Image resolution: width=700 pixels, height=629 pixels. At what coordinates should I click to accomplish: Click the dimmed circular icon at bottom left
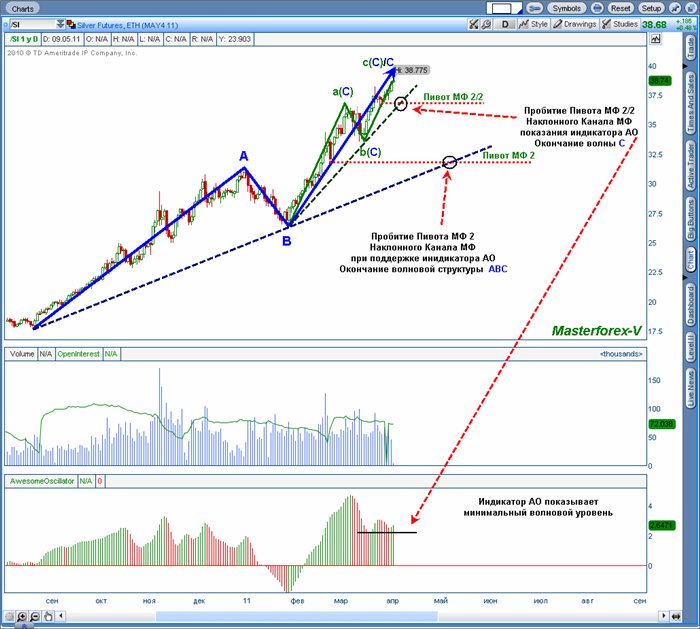(8, 617)
